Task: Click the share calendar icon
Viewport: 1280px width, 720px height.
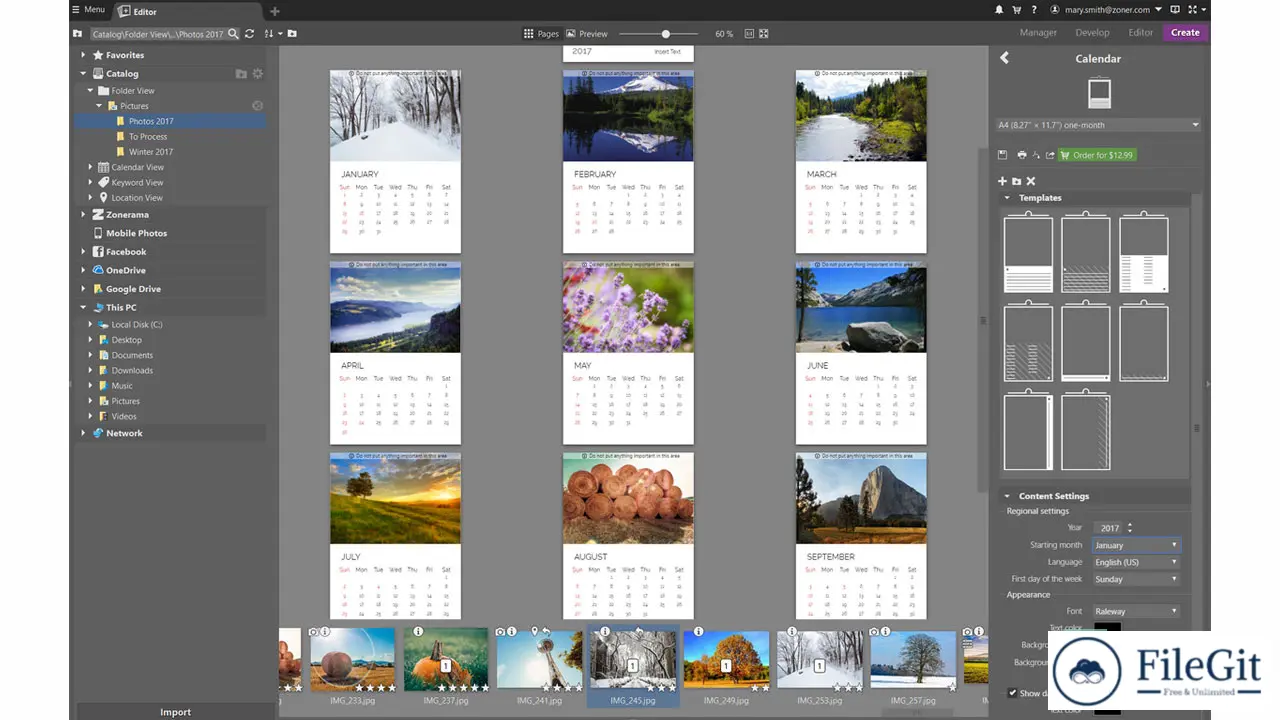Action: (1050, 155)
